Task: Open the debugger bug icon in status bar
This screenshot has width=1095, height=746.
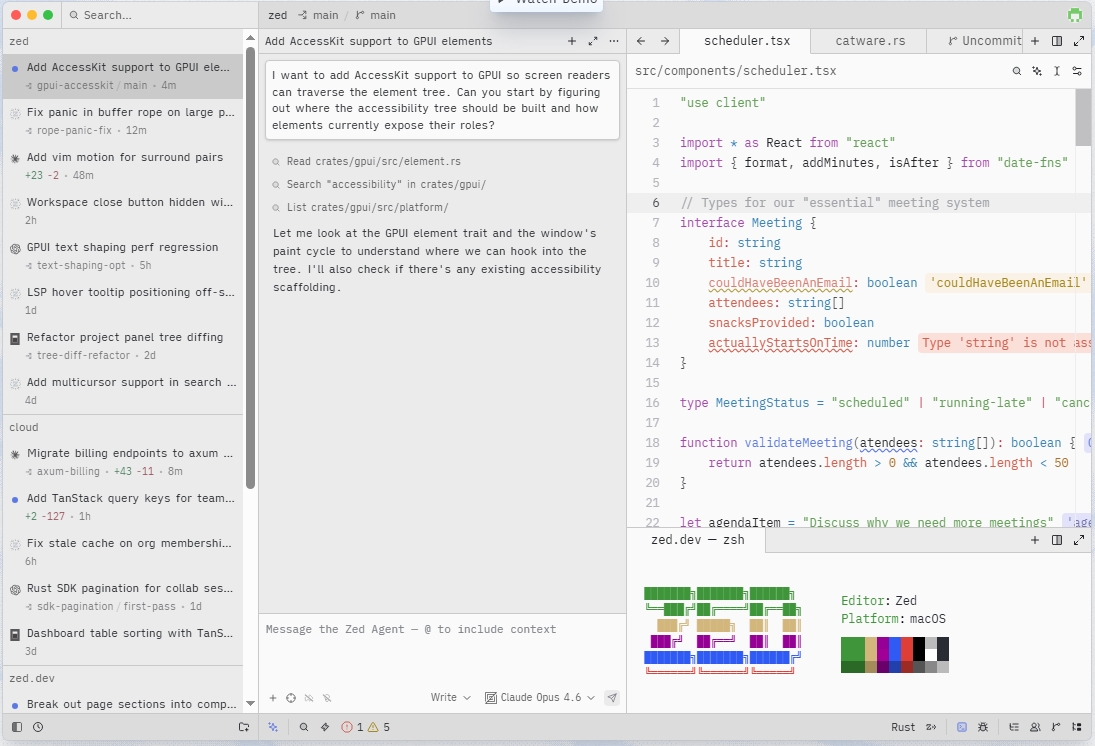Action: (x=983, y=727)
